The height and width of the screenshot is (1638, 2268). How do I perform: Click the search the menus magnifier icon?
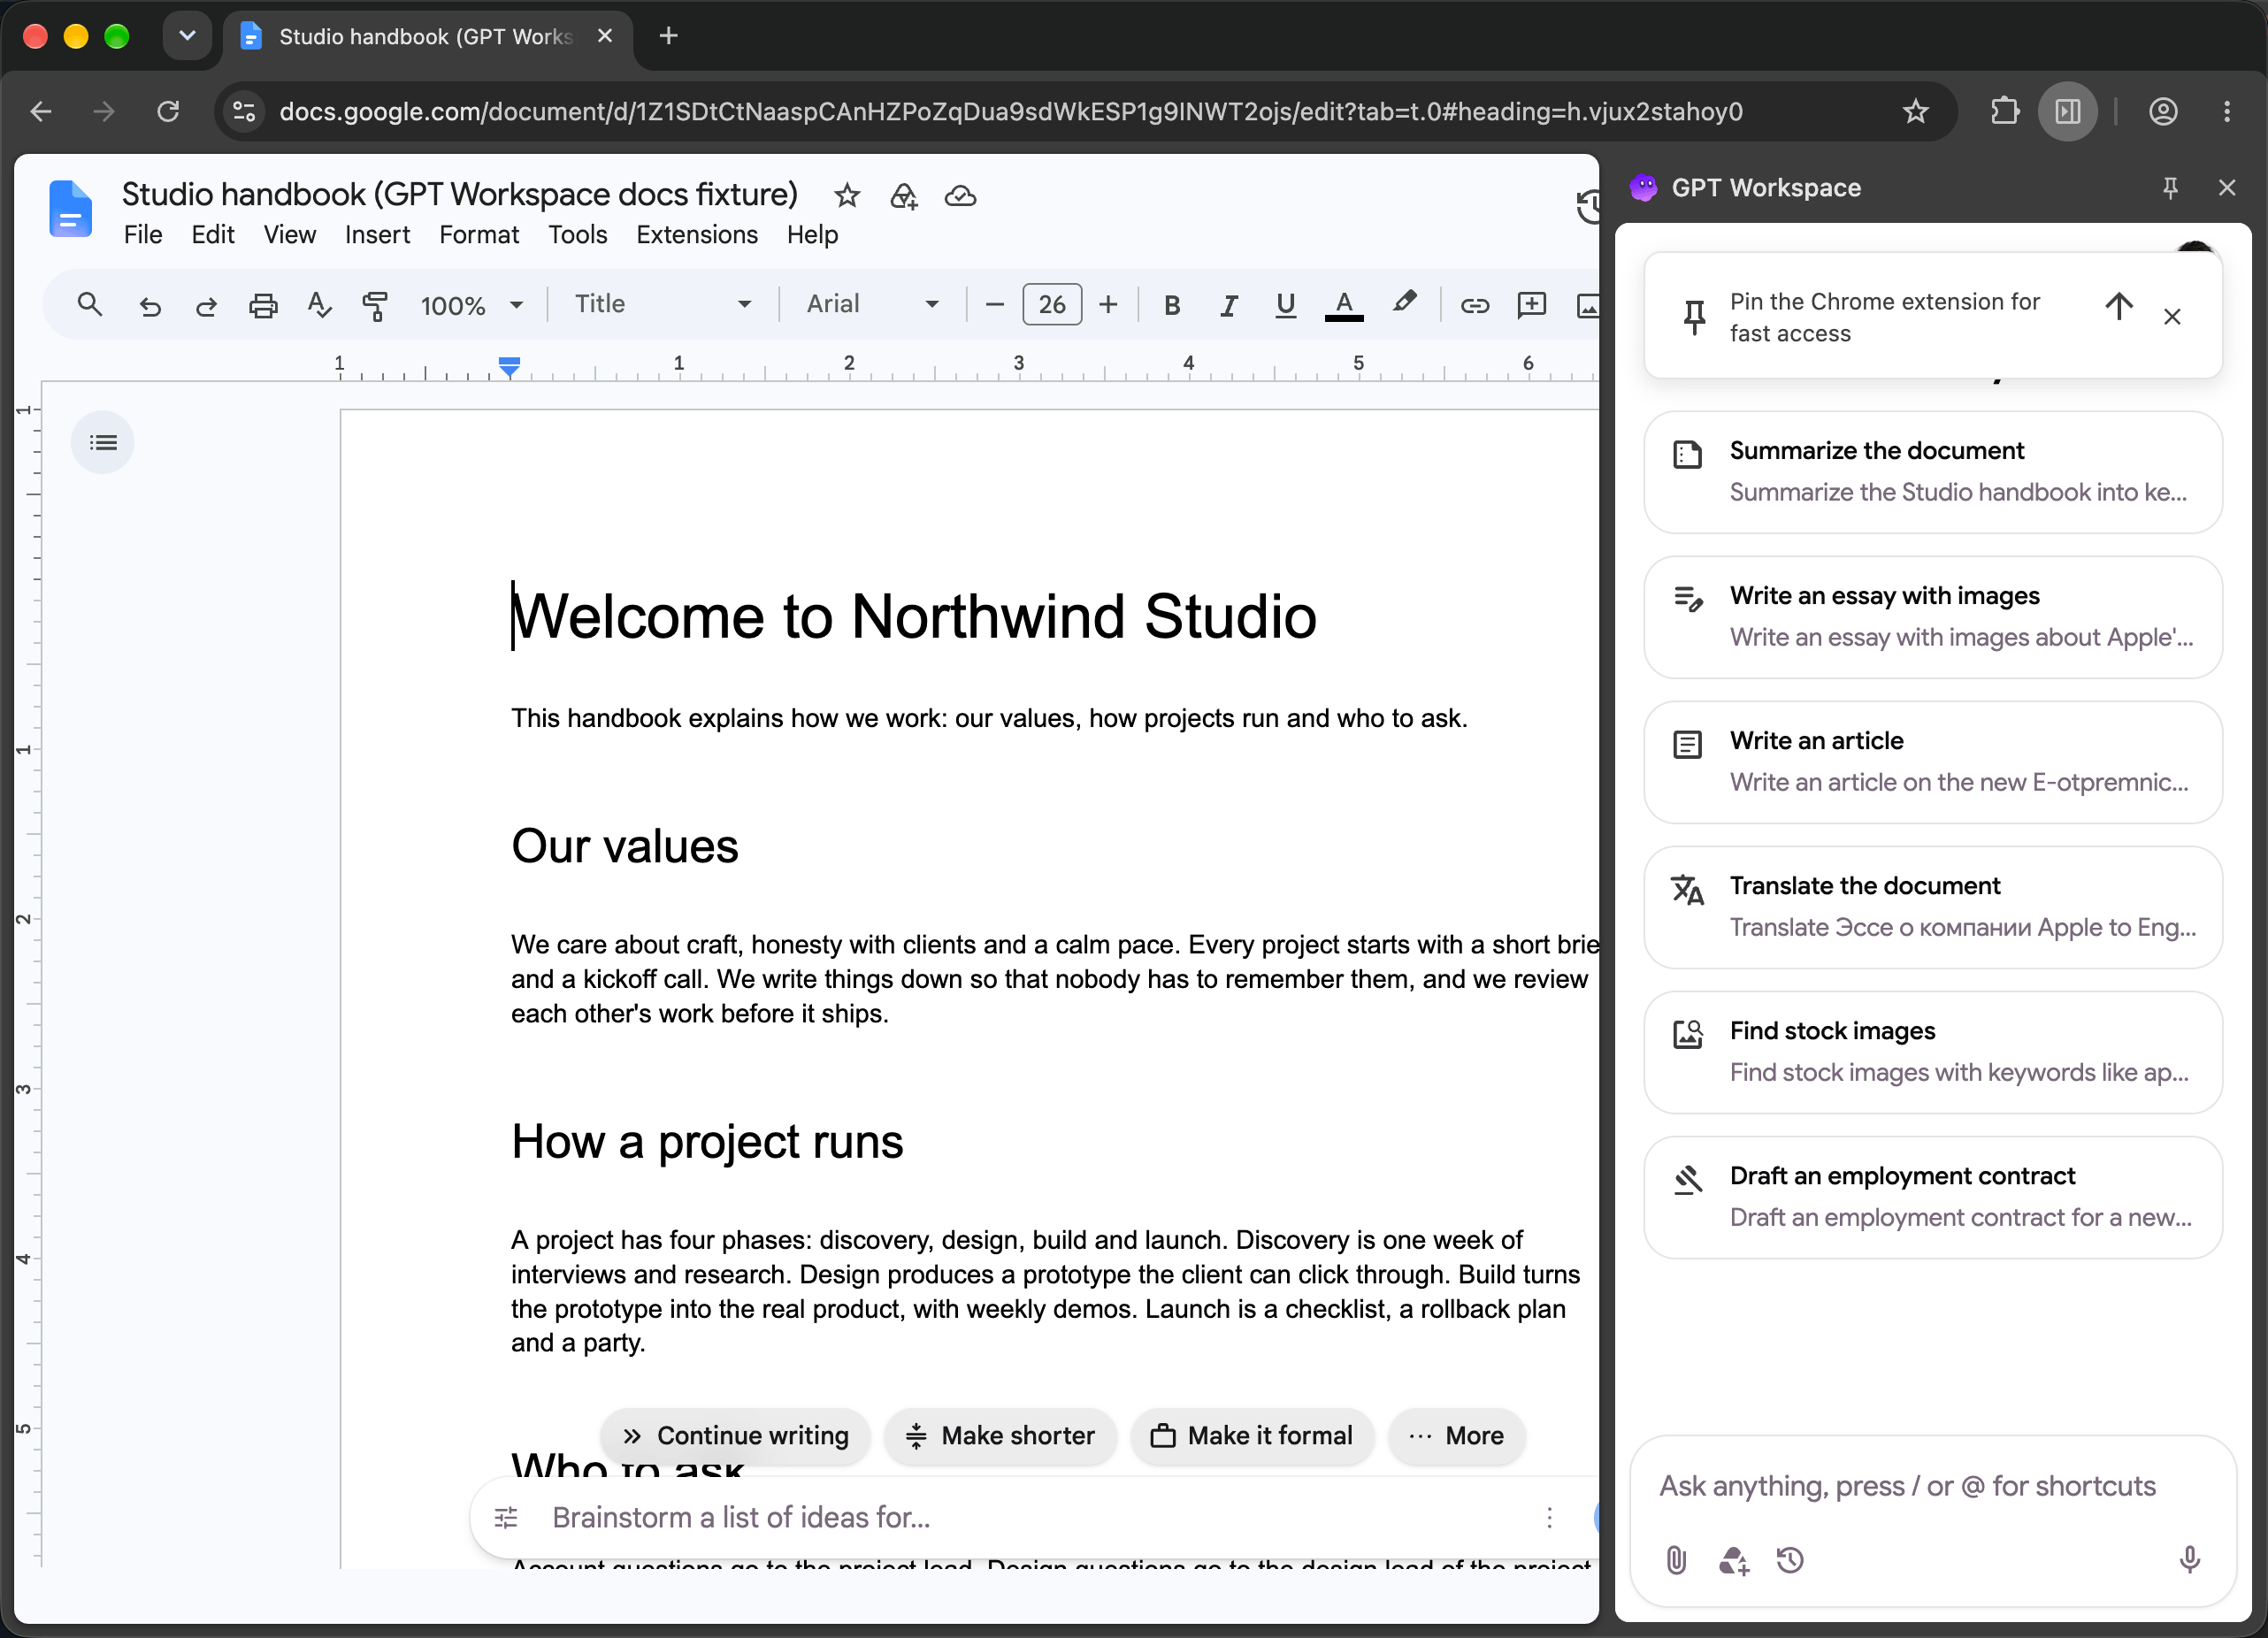(x=90, y=304)
